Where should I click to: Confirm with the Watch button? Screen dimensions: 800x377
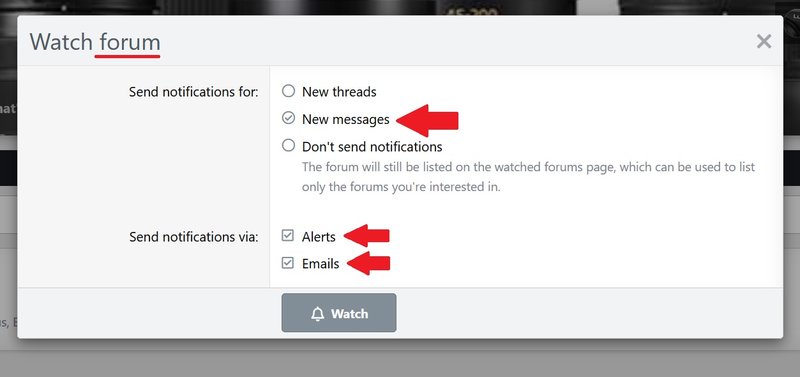339,313
